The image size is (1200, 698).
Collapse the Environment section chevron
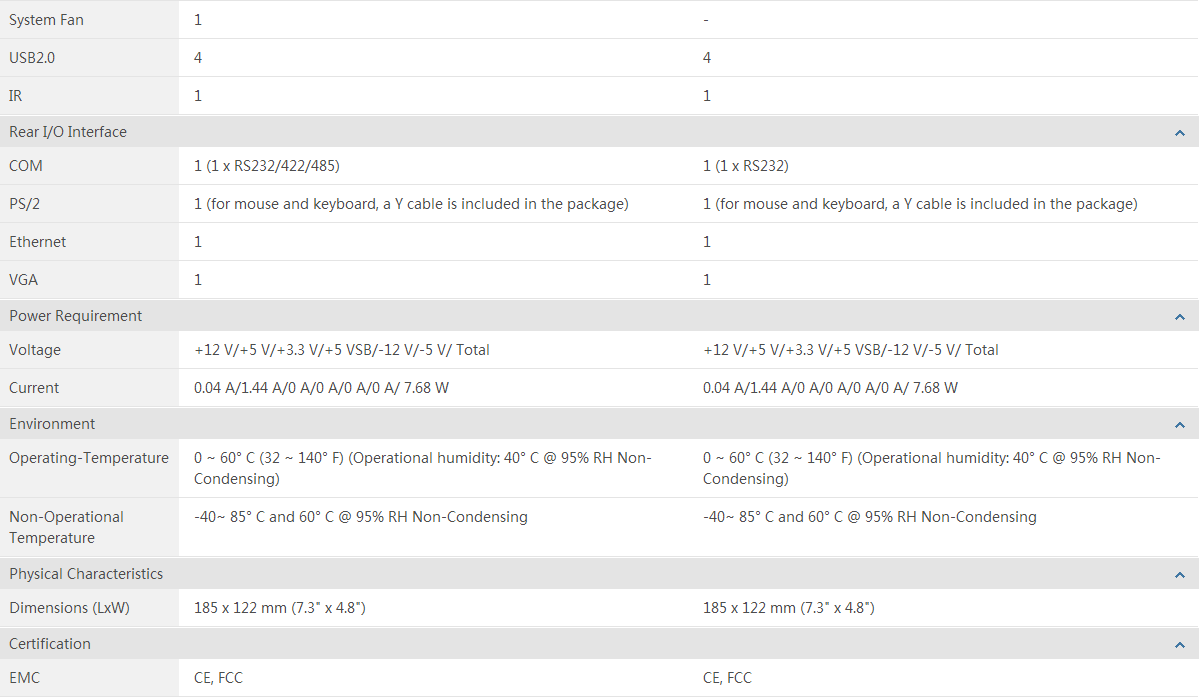(1179, 425)
